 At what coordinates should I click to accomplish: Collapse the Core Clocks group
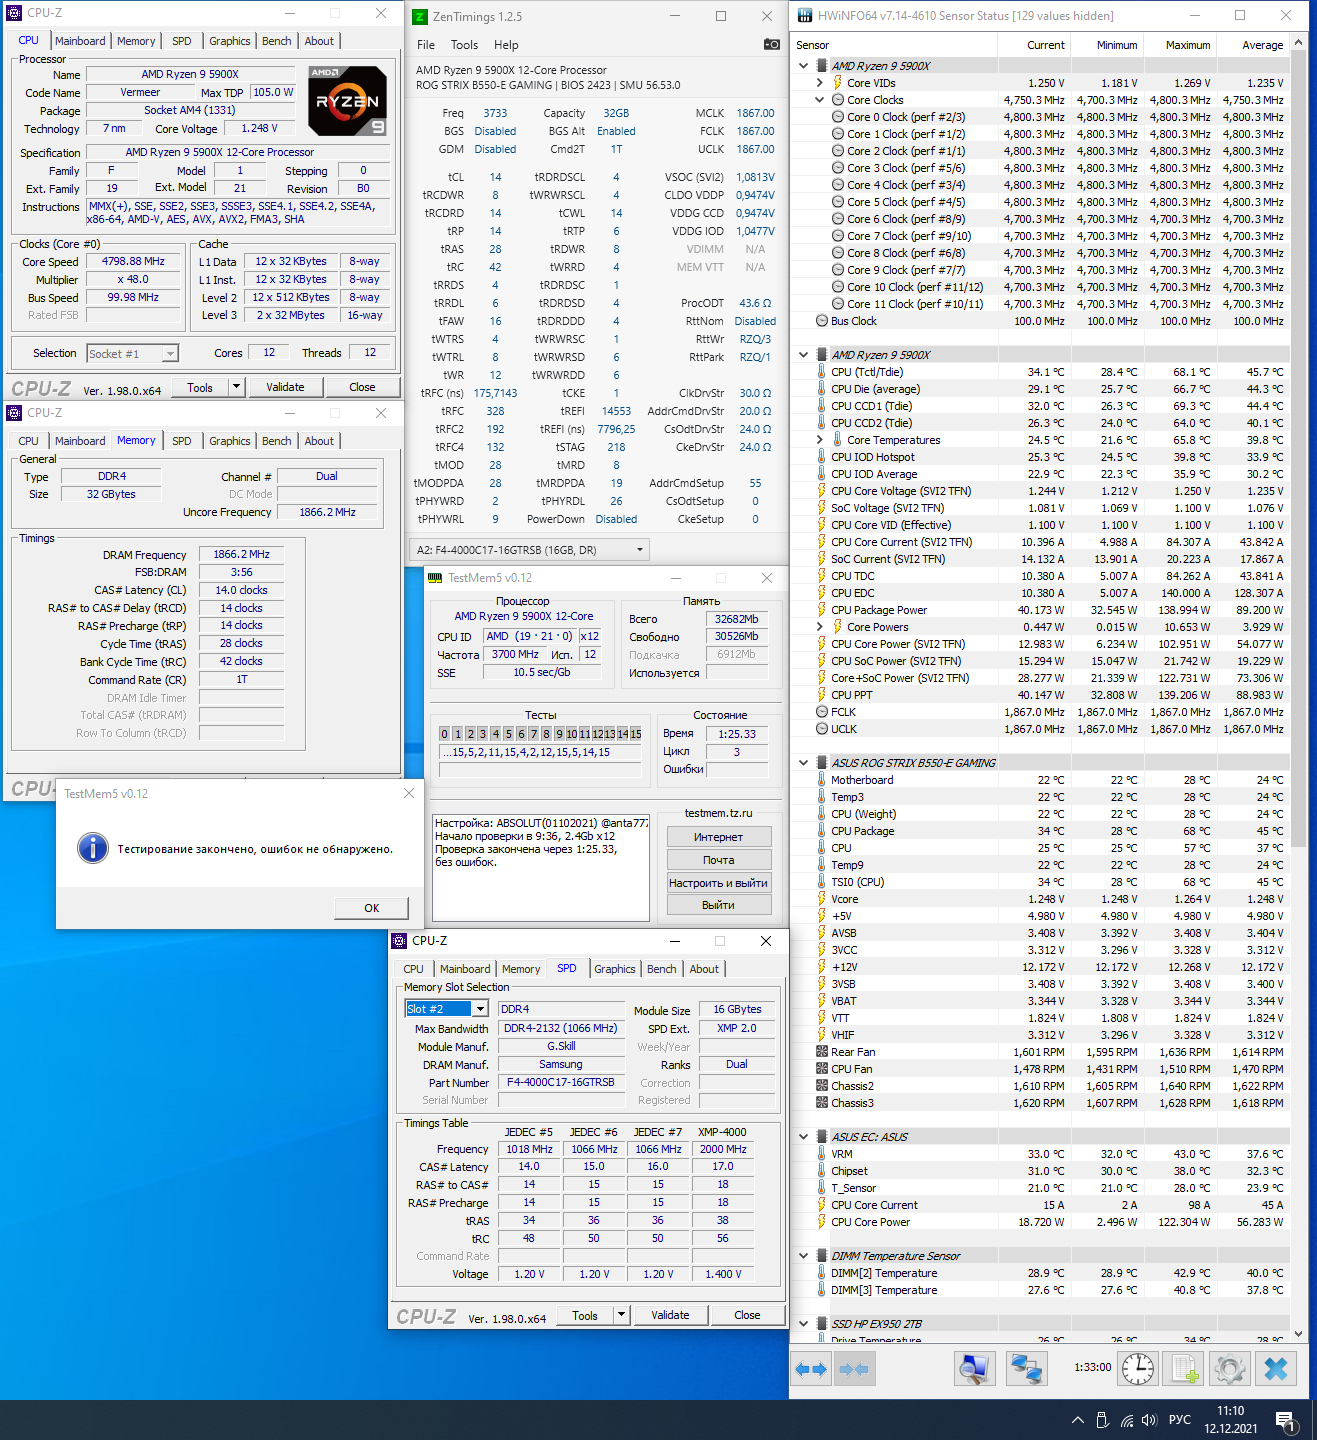(819, 100)
